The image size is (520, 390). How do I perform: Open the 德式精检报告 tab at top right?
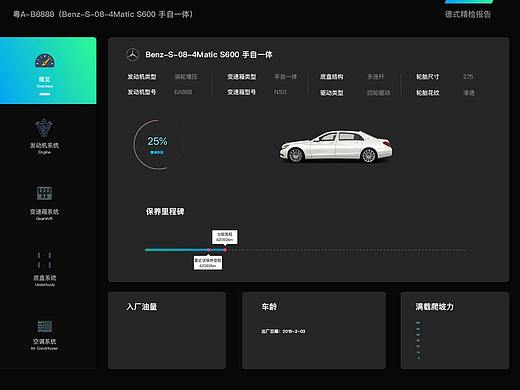pyautogui.click(x=468, y=14)
